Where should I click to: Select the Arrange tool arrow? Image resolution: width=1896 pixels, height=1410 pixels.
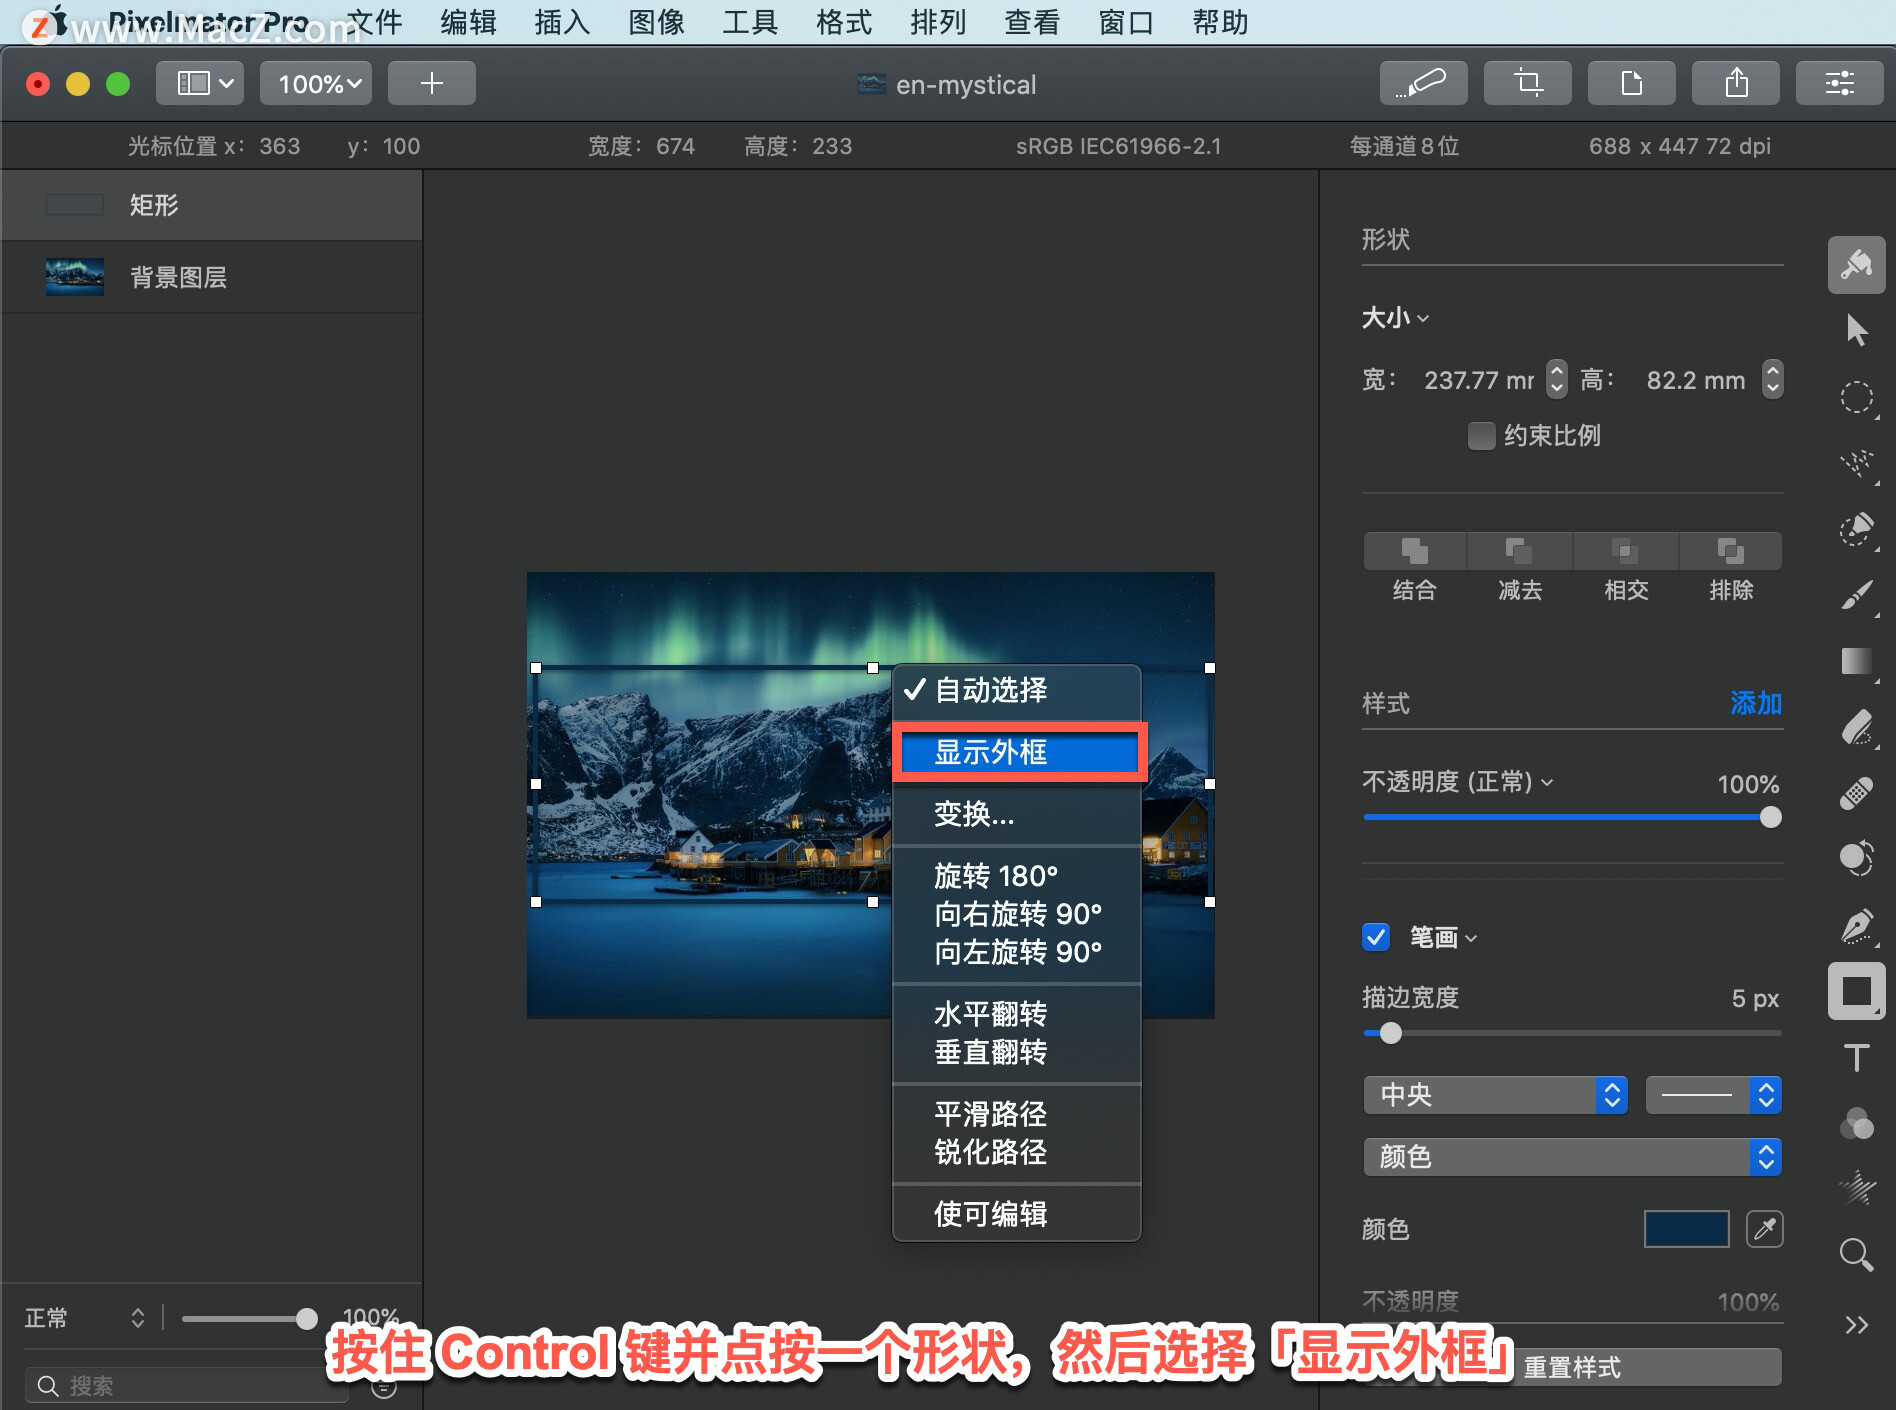point(1856,330)
